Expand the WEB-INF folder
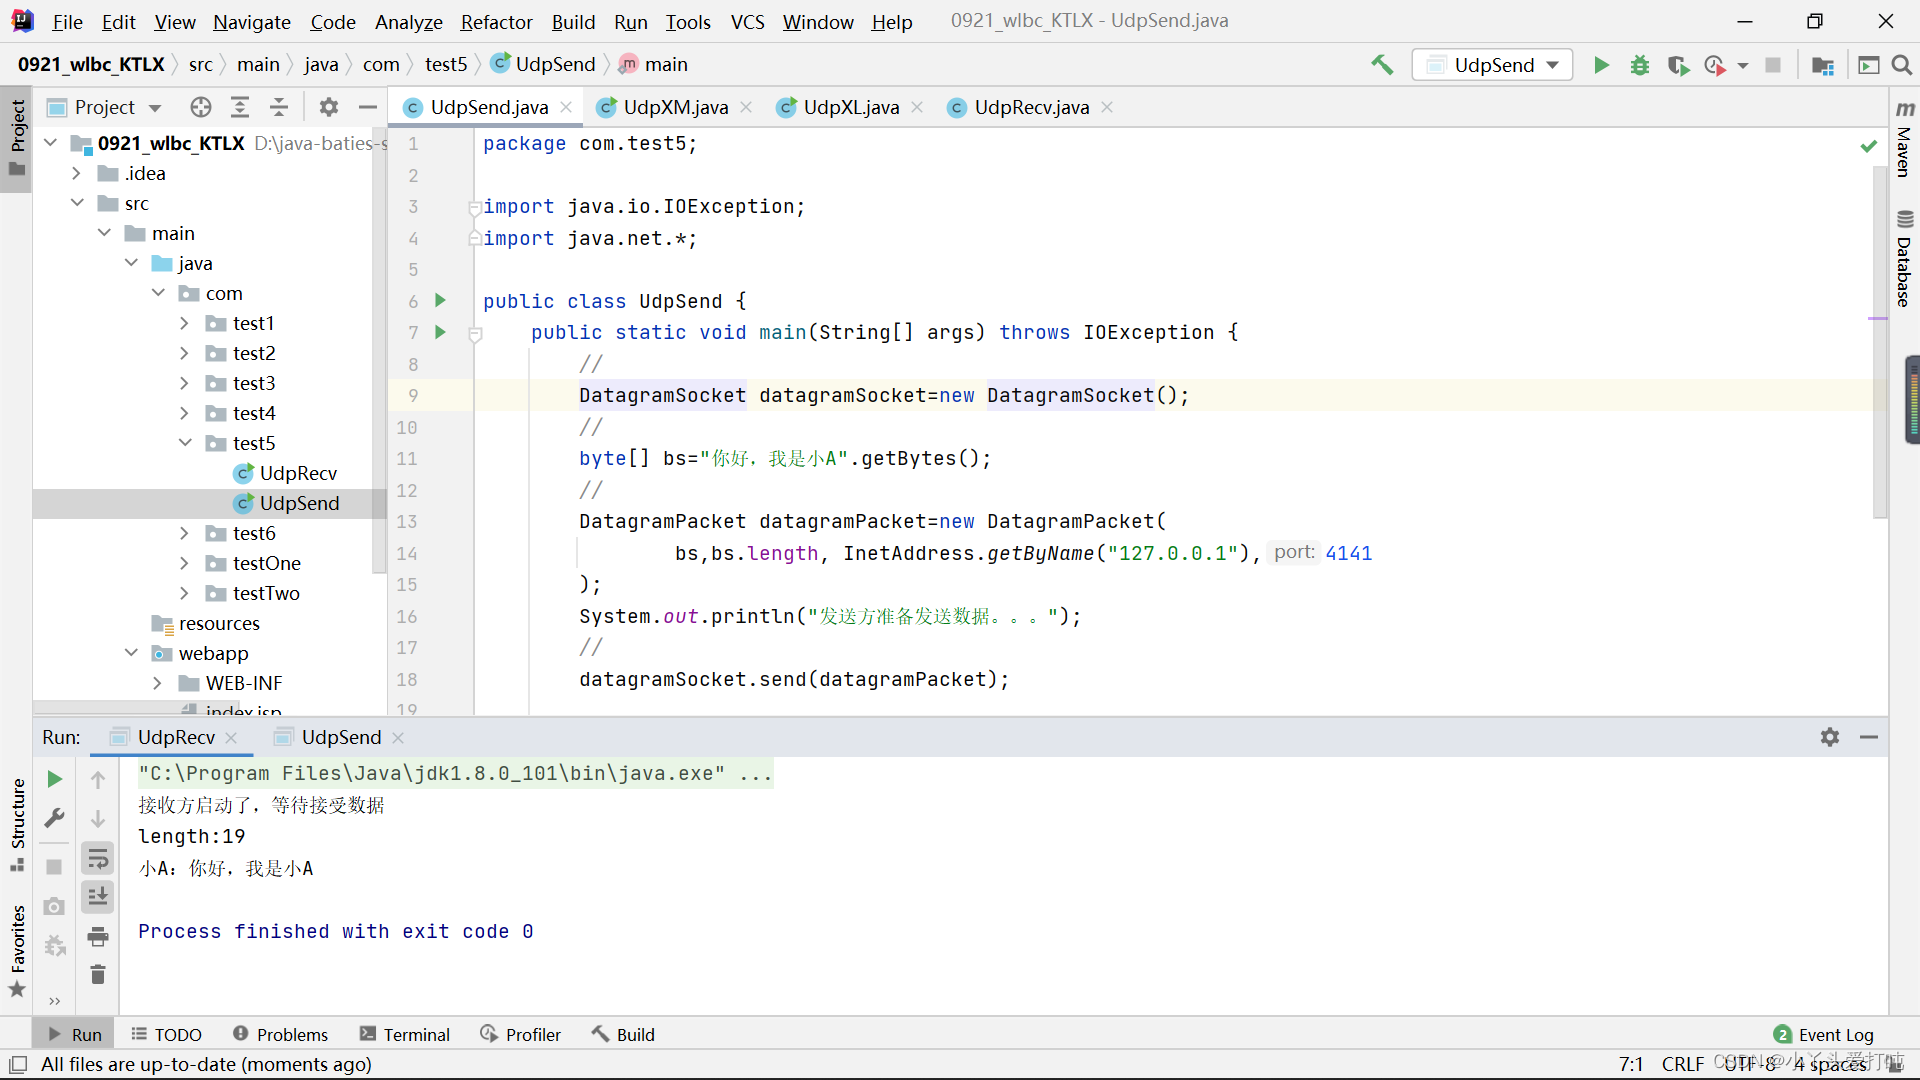This screenshot has width=1920, height=1080. [157, 683]
